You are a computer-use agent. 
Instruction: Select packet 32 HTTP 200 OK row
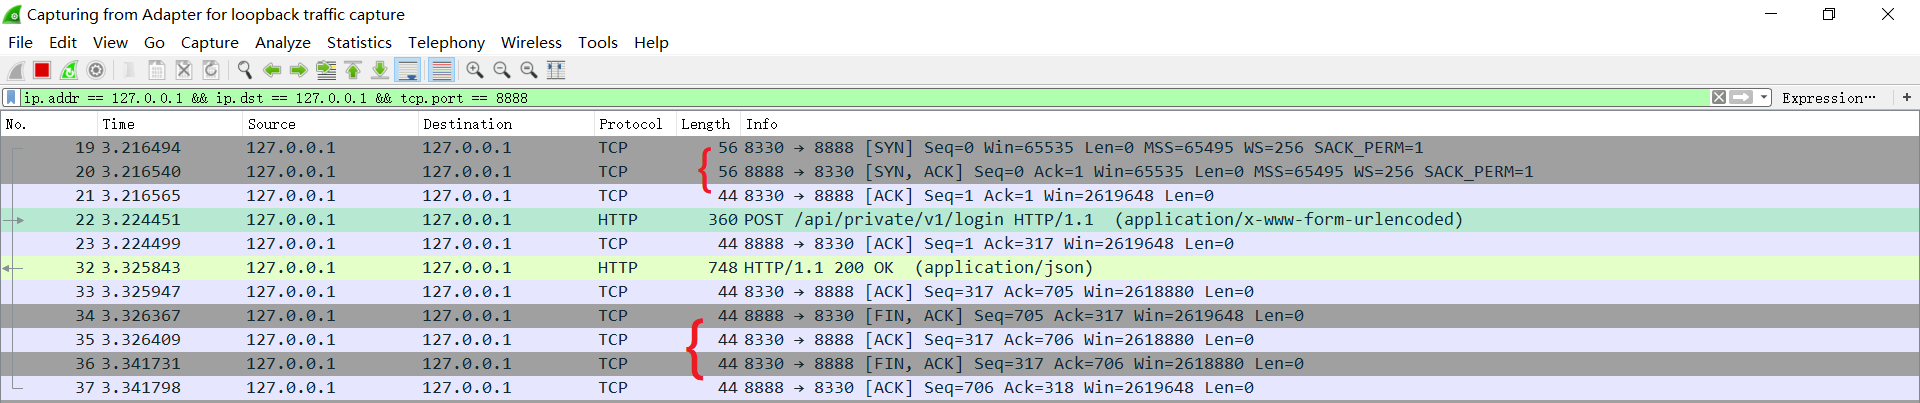[960, 268]
